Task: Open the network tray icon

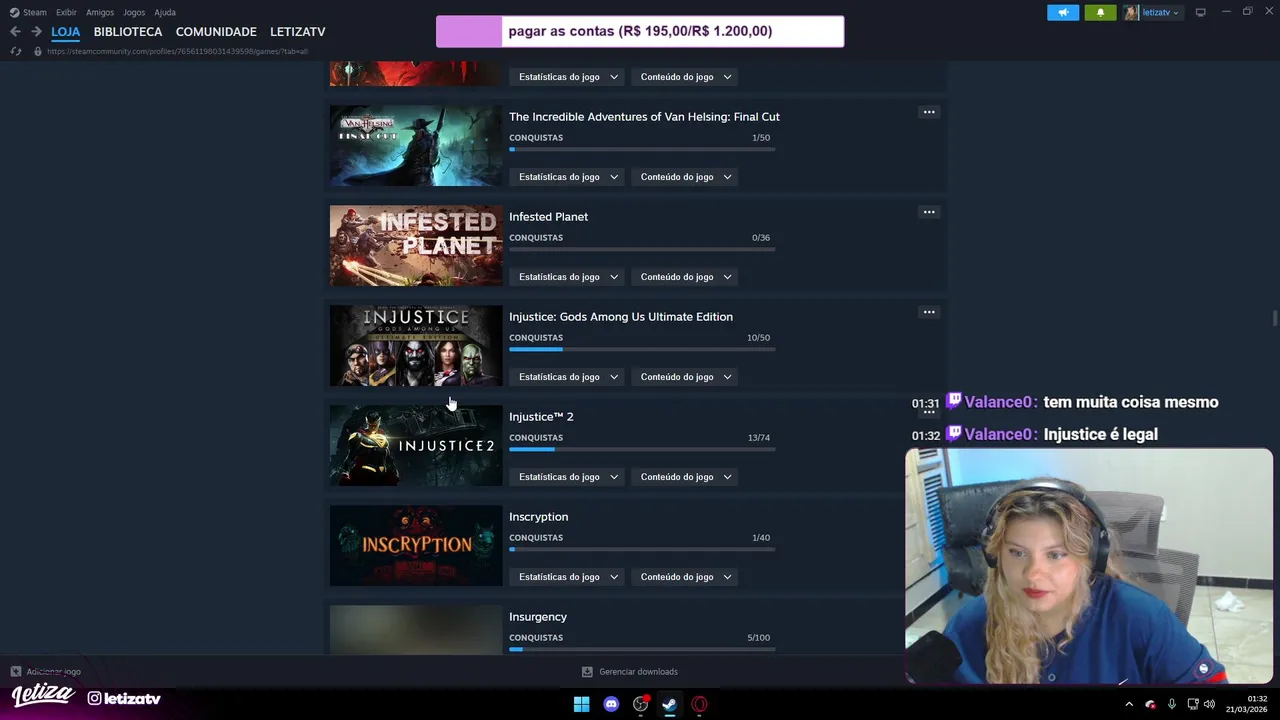Action: [x=1192, y=704]
